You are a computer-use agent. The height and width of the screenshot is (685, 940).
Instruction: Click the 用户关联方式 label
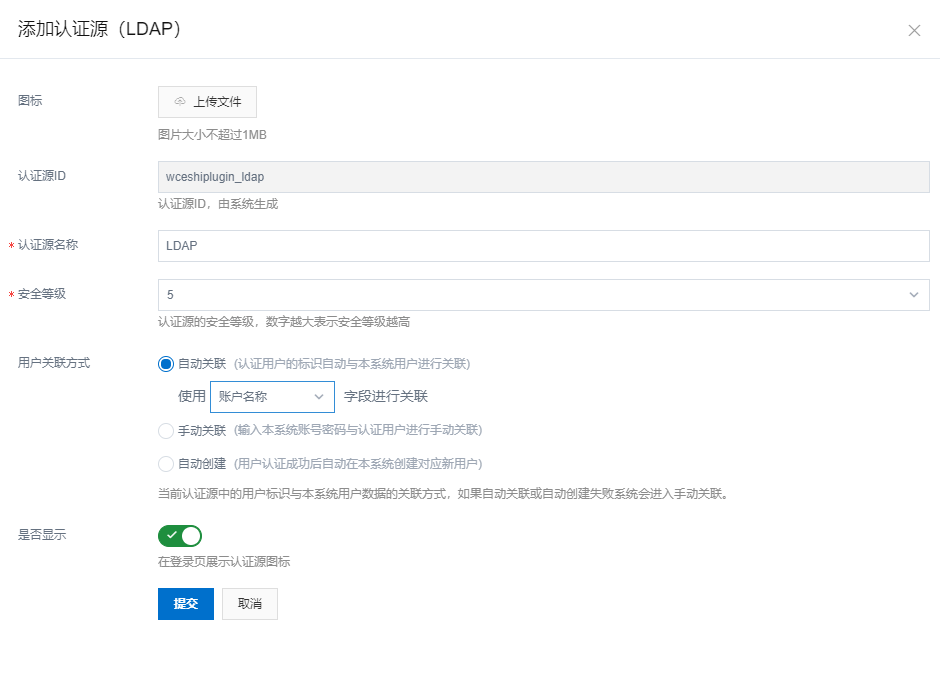pyautogui.click(x=54, y=363)
